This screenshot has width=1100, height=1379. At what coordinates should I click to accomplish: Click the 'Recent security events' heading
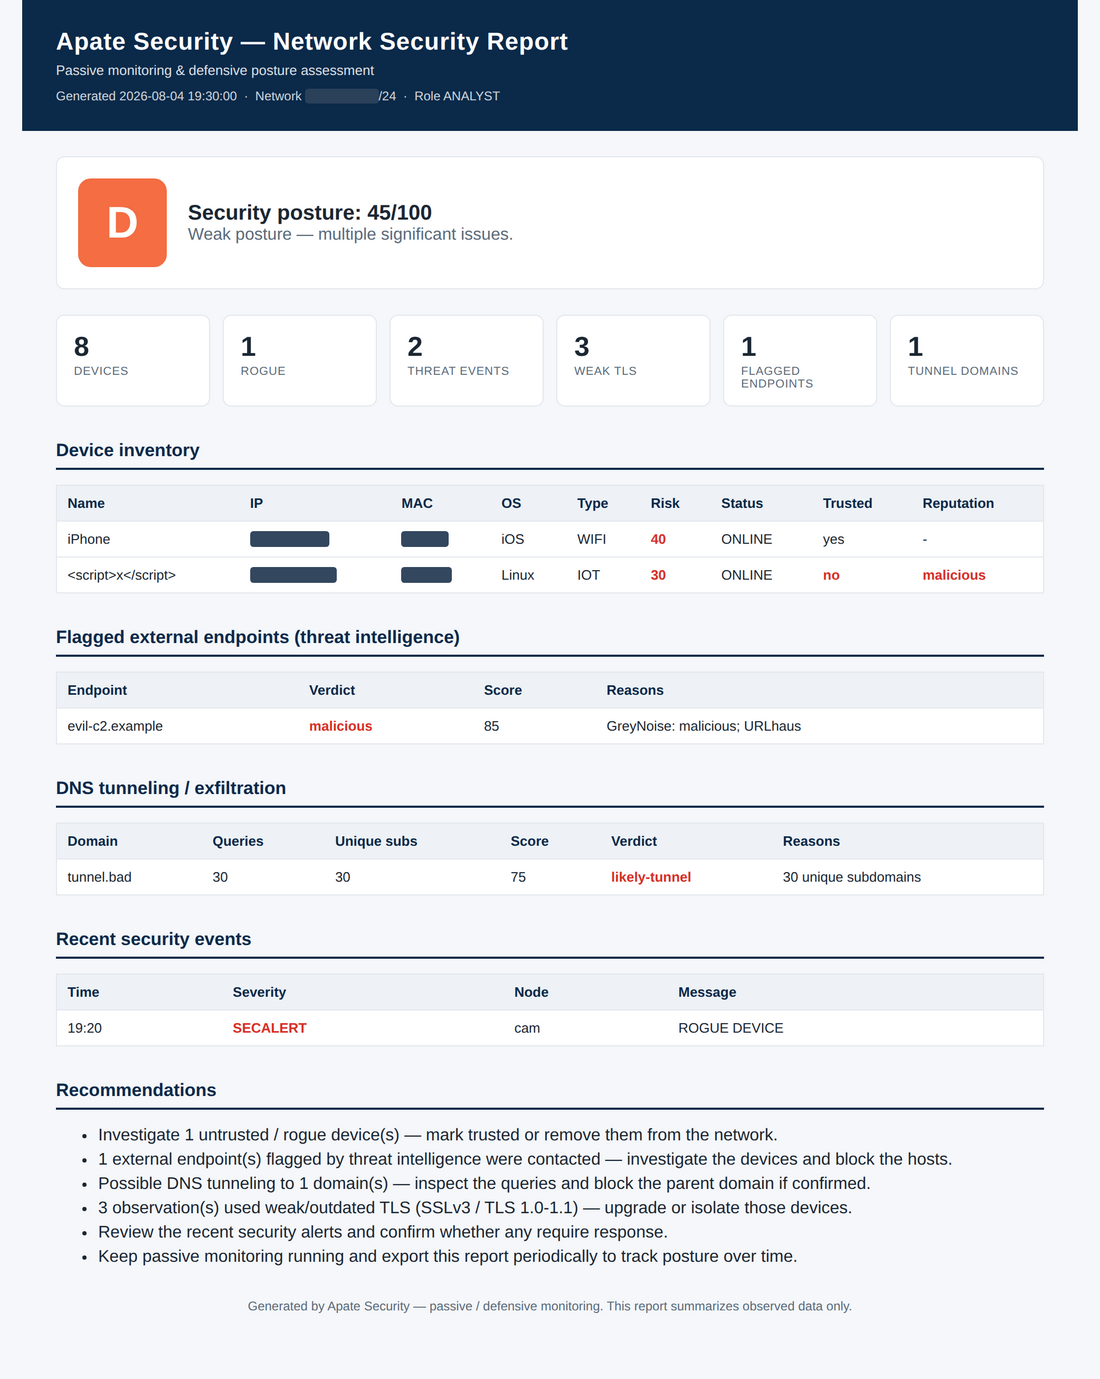[154, 939]
